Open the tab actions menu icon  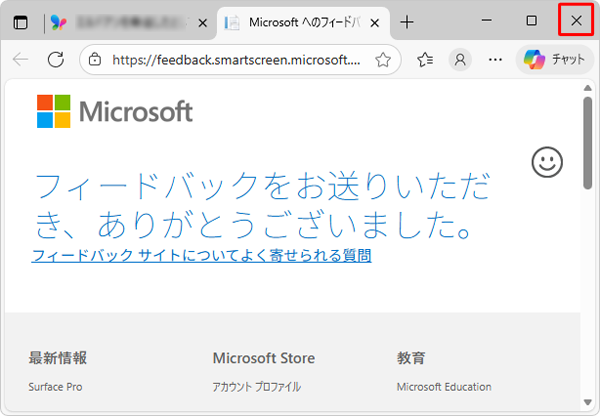[21, 22]
